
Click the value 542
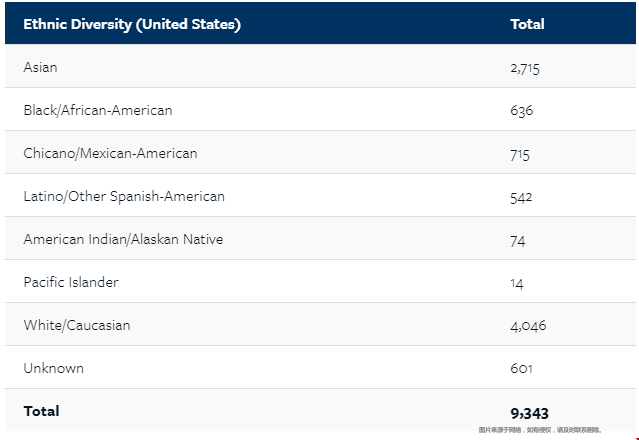(x=521, y=197)
